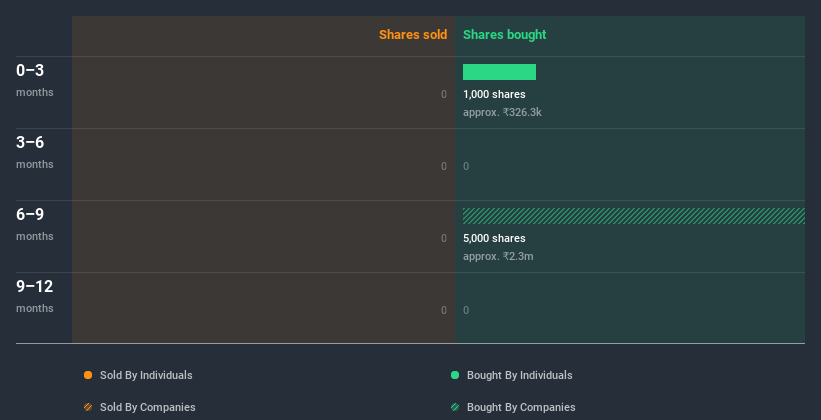
Task: Toggle the "Bought By Individuals" legend label
Action: (x=519, y=375)
